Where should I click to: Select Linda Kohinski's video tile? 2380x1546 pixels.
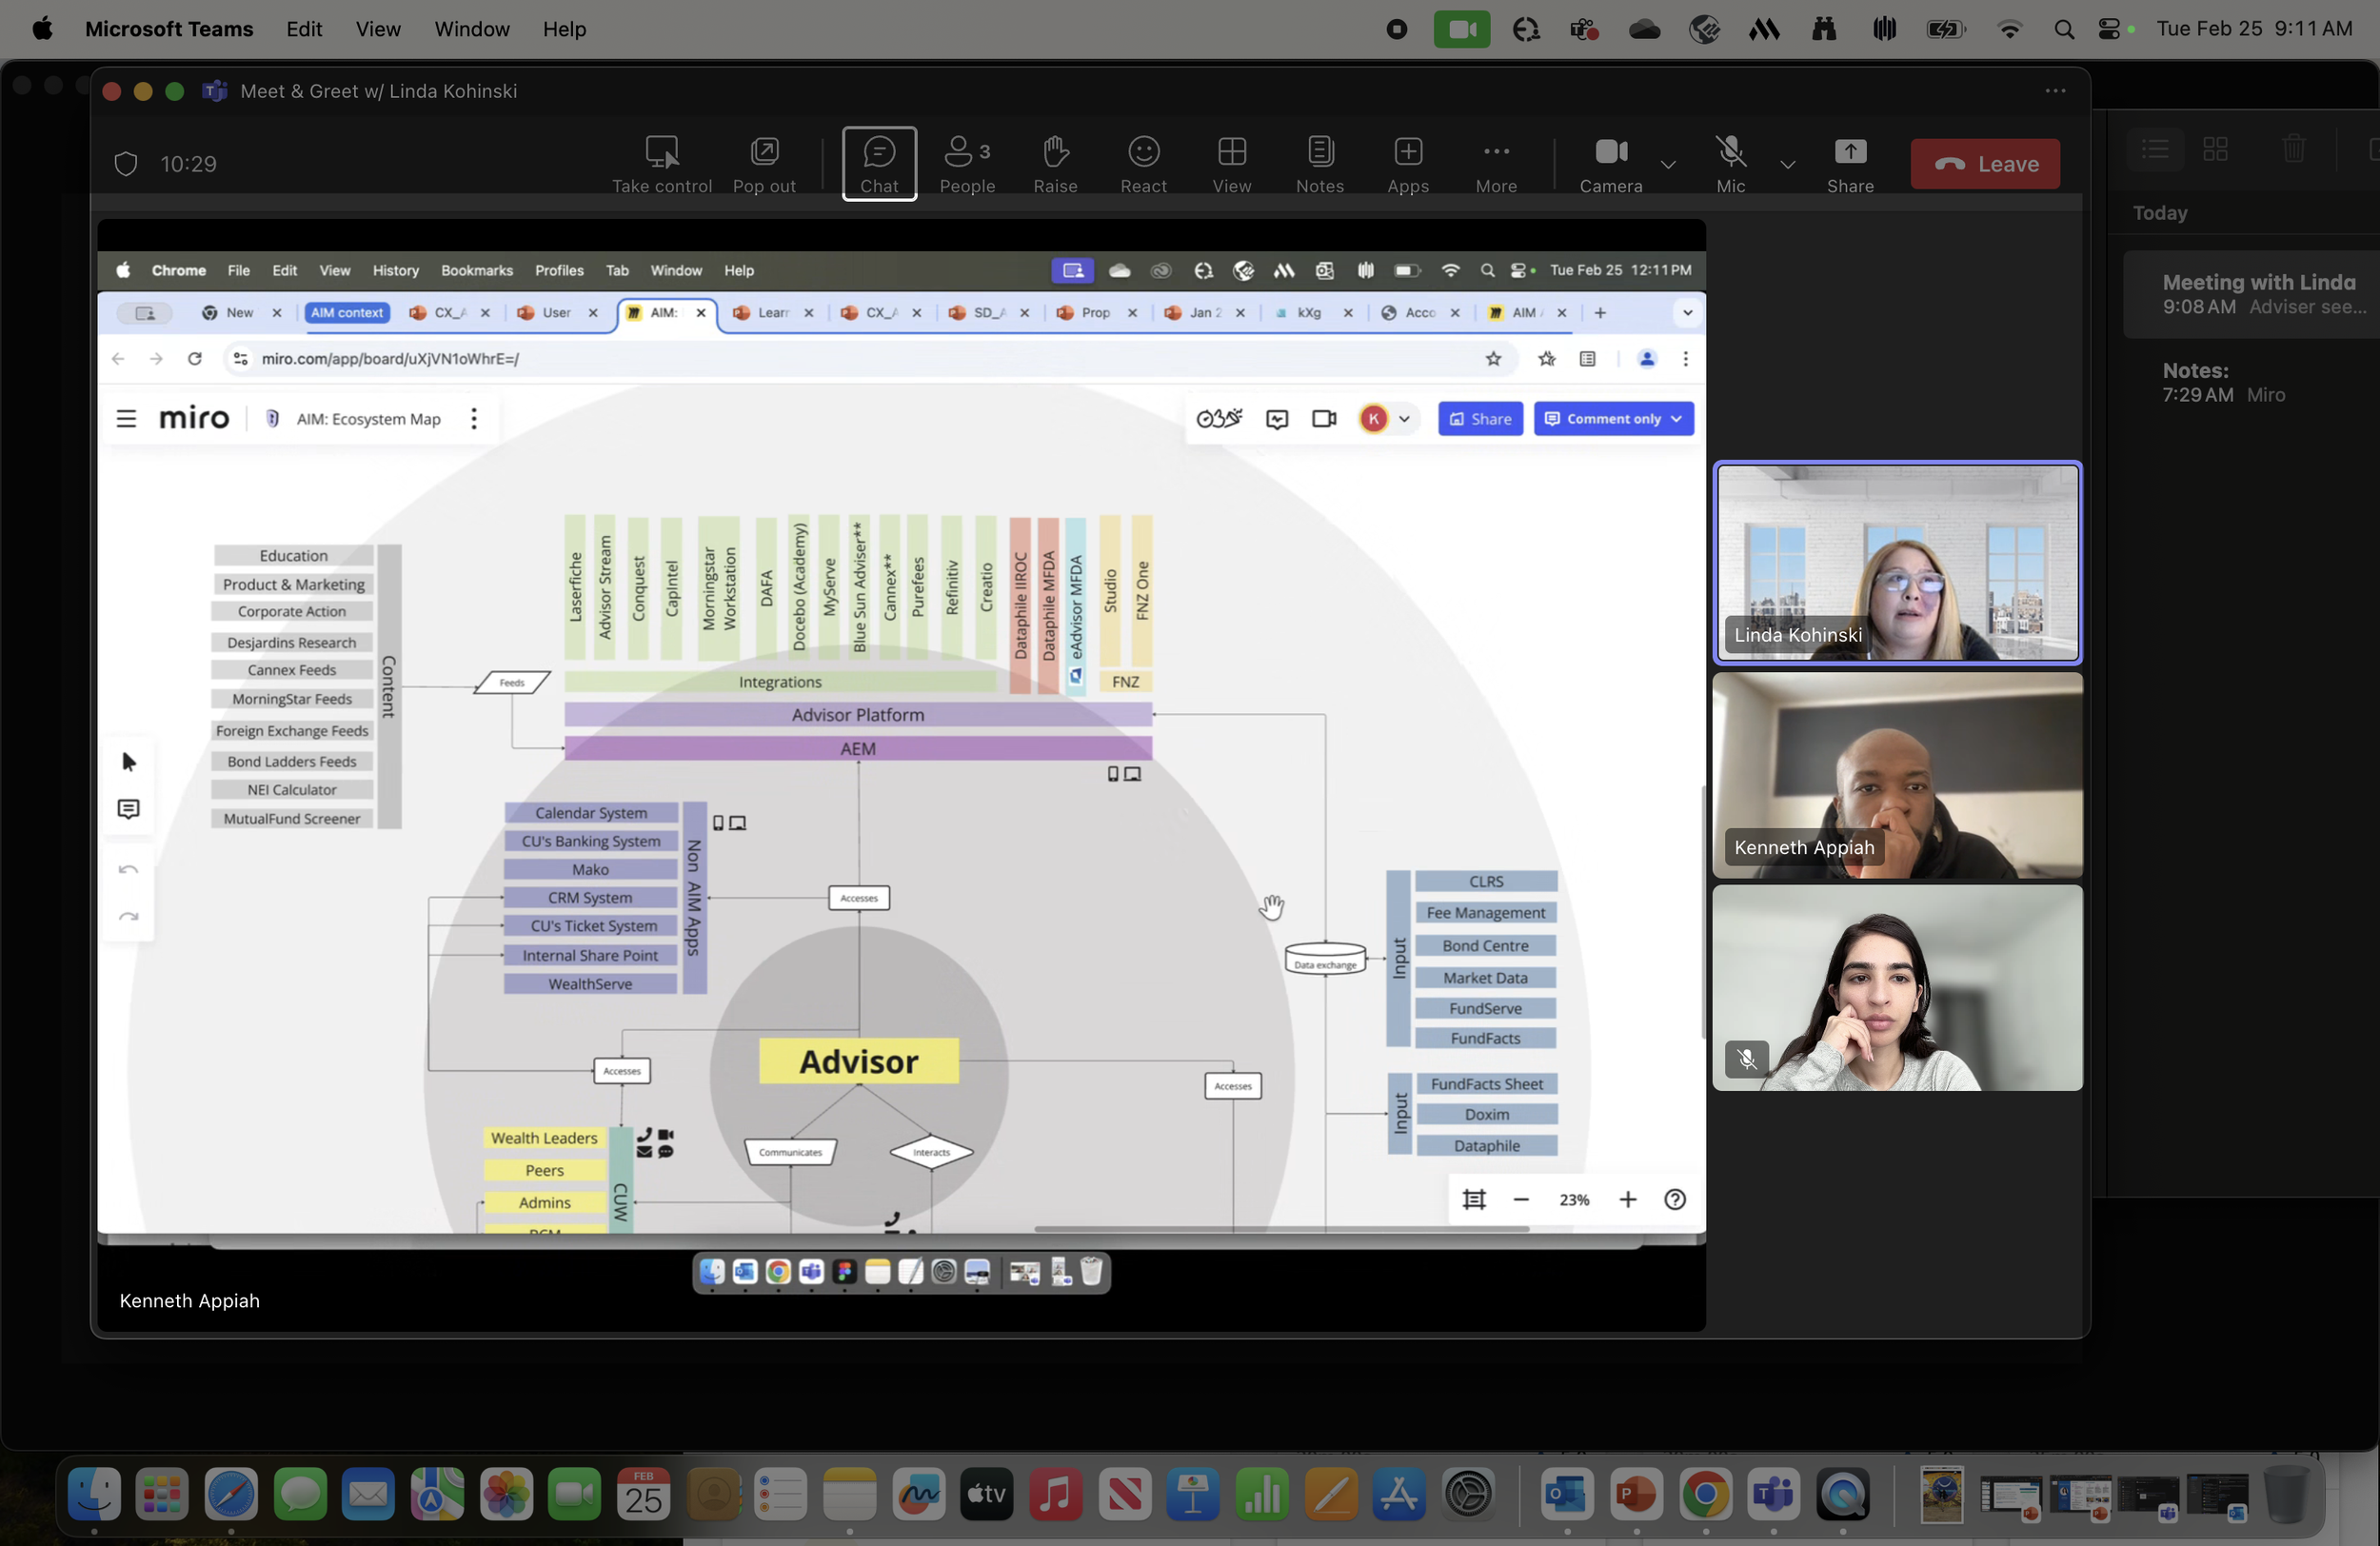1897,562
